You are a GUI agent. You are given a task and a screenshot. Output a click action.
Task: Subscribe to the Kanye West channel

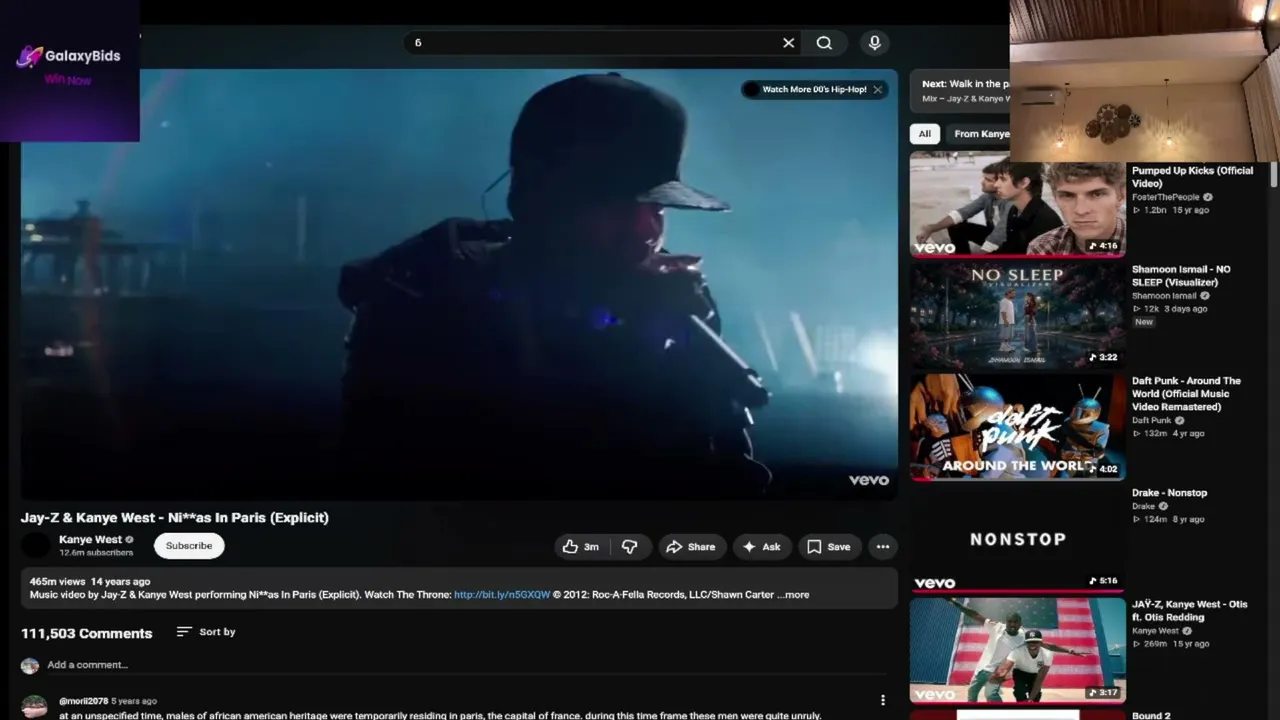[189, 546]
